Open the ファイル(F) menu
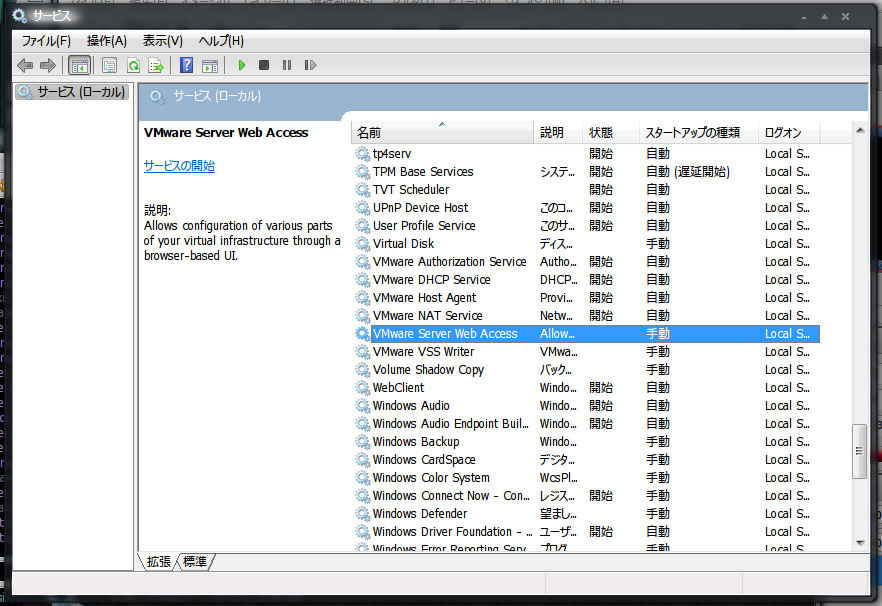882x606 pixels. point(46,41)
